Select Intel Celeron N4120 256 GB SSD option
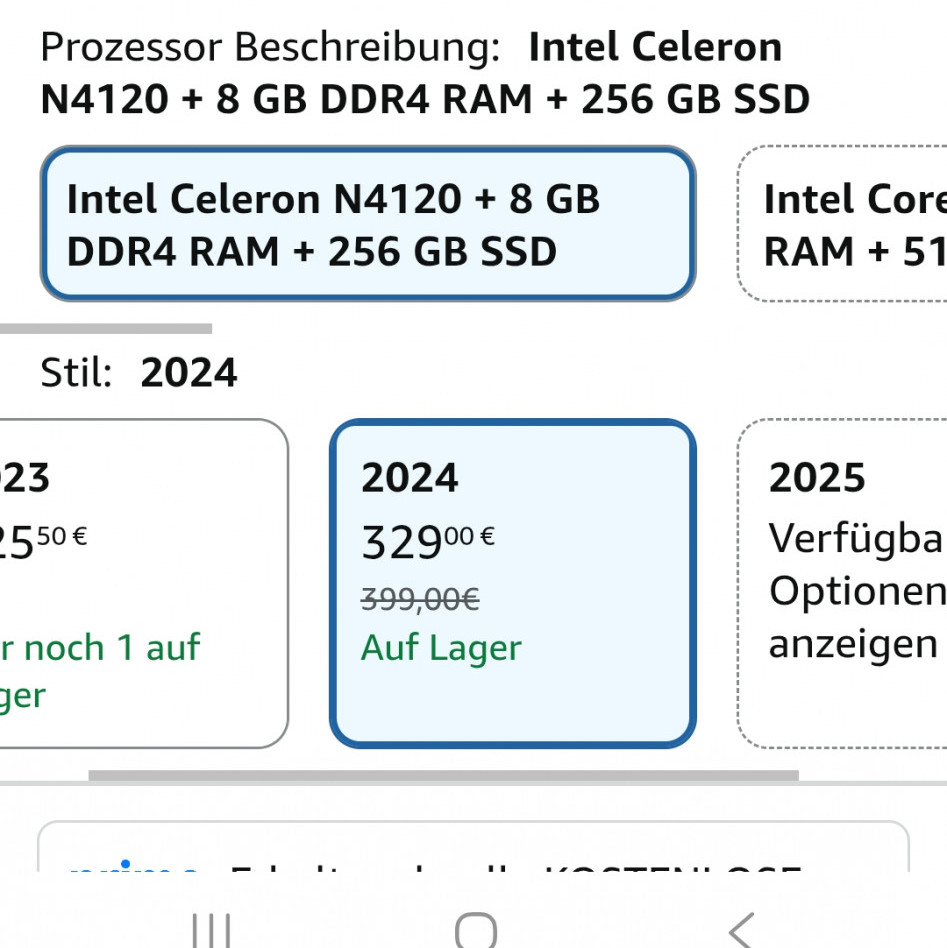 367,225
